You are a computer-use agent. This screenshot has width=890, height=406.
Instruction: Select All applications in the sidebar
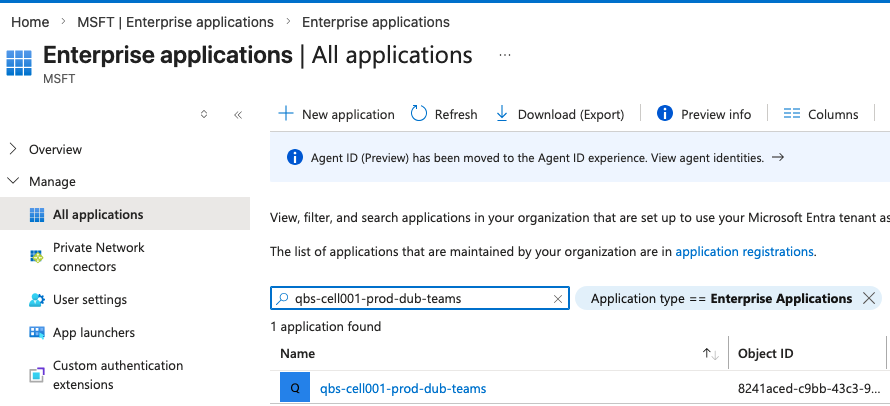click(x=125, y=215)
